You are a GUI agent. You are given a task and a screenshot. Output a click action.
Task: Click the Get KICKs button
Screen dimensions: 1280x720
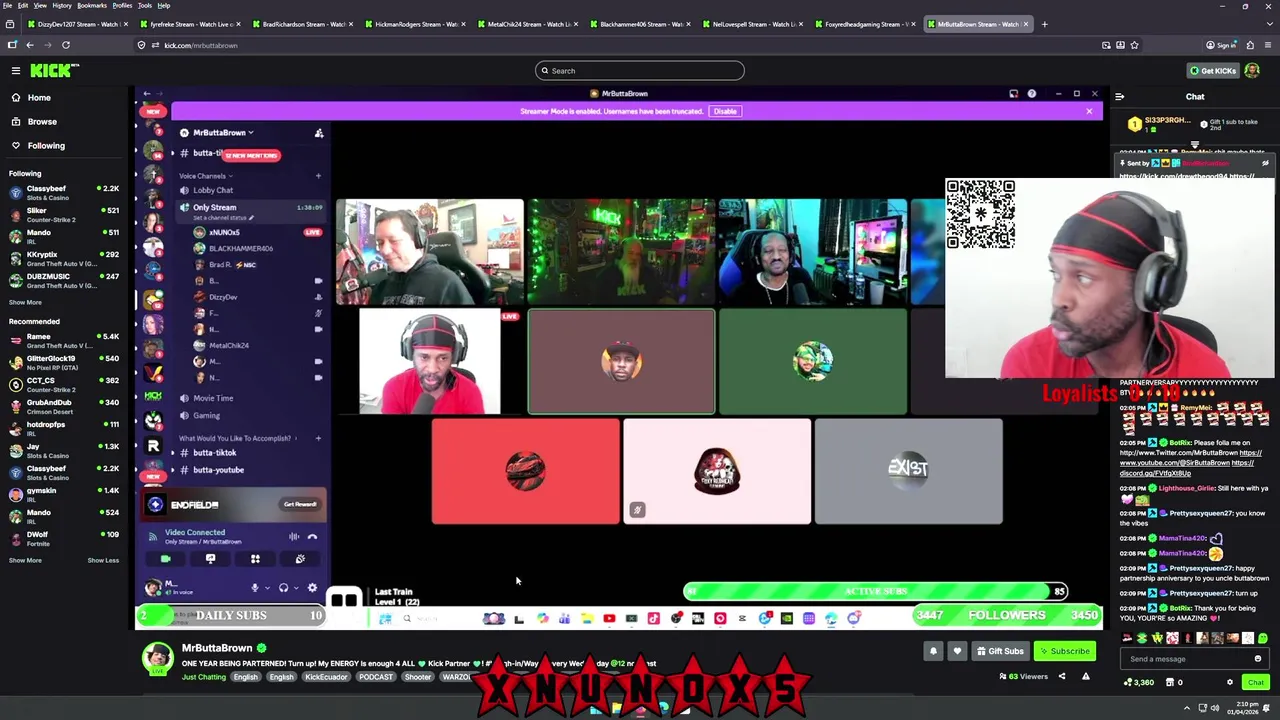pyautogui.click(x=1211, y=70)
